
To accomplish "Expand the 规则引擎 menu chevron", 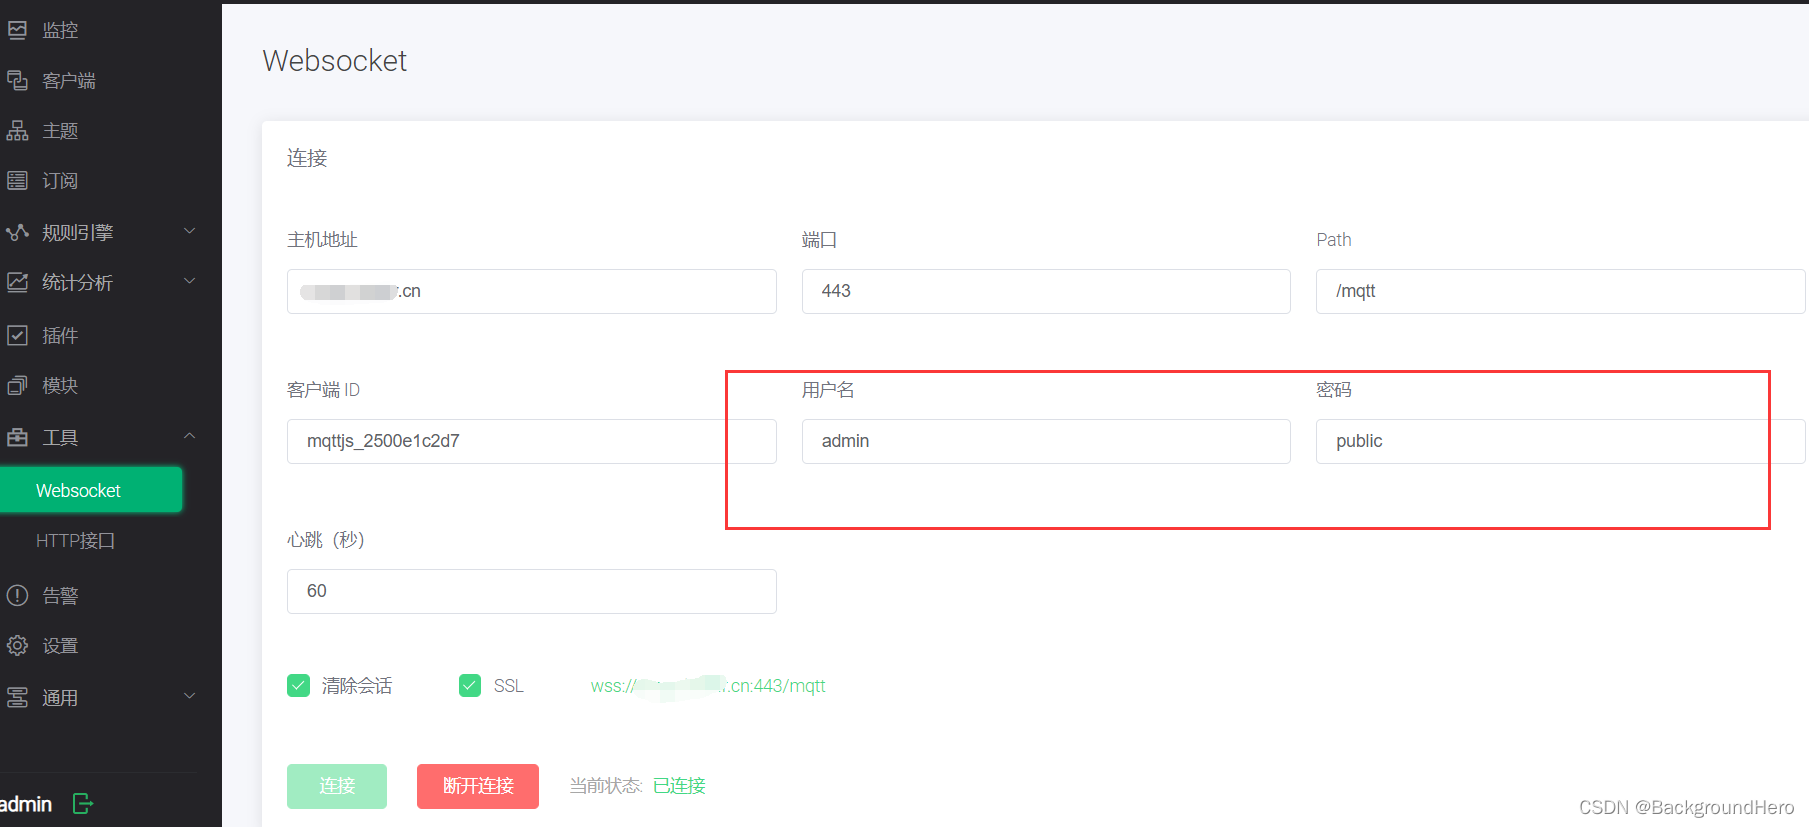I will 190,231.
